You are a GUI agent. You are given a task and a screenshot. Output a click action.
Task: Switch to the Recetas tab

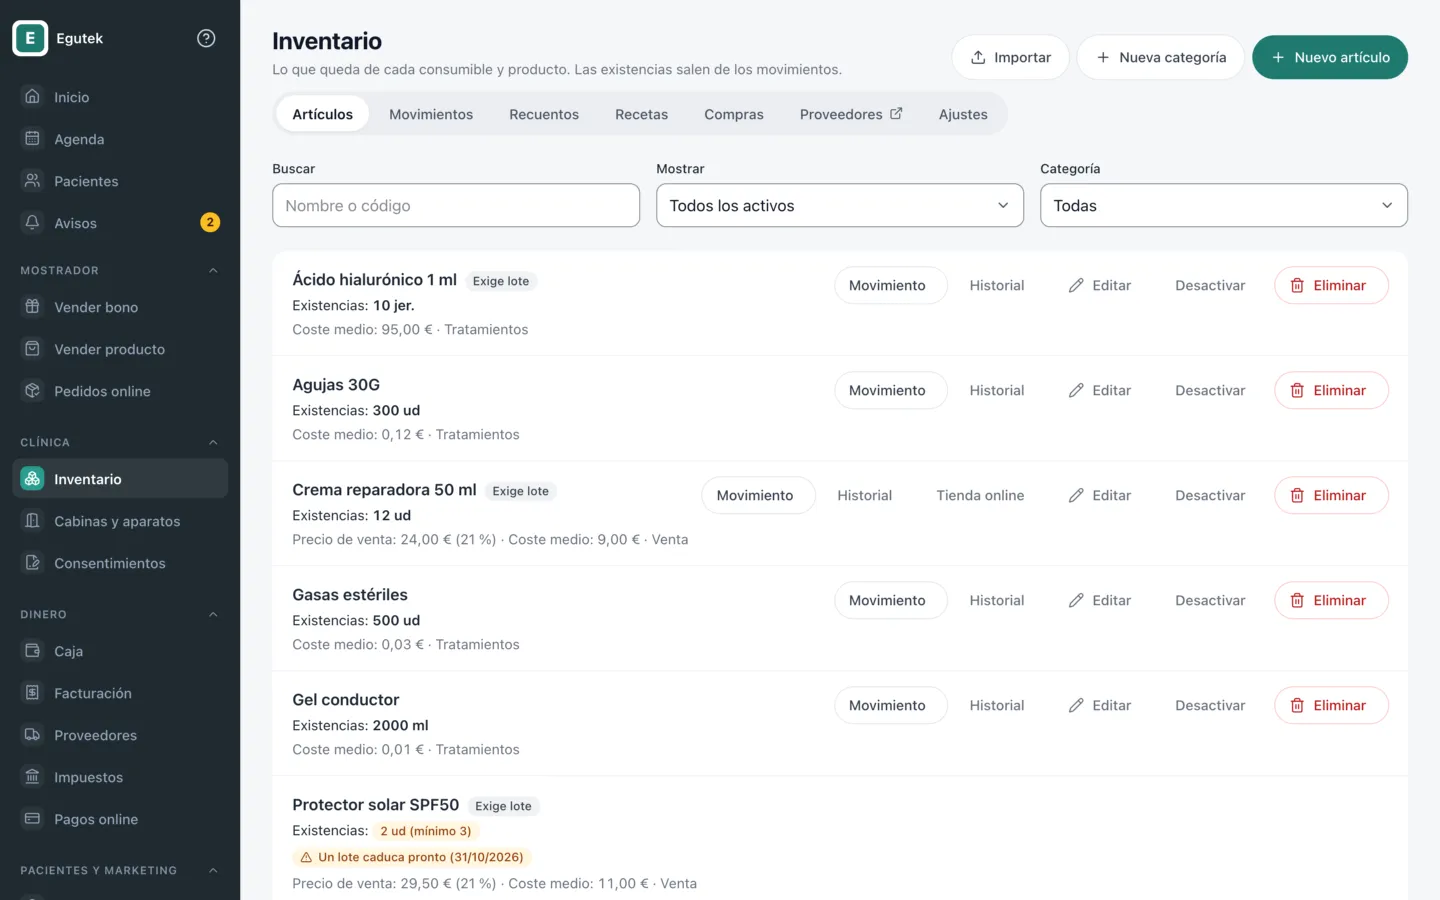coord(641,114)
